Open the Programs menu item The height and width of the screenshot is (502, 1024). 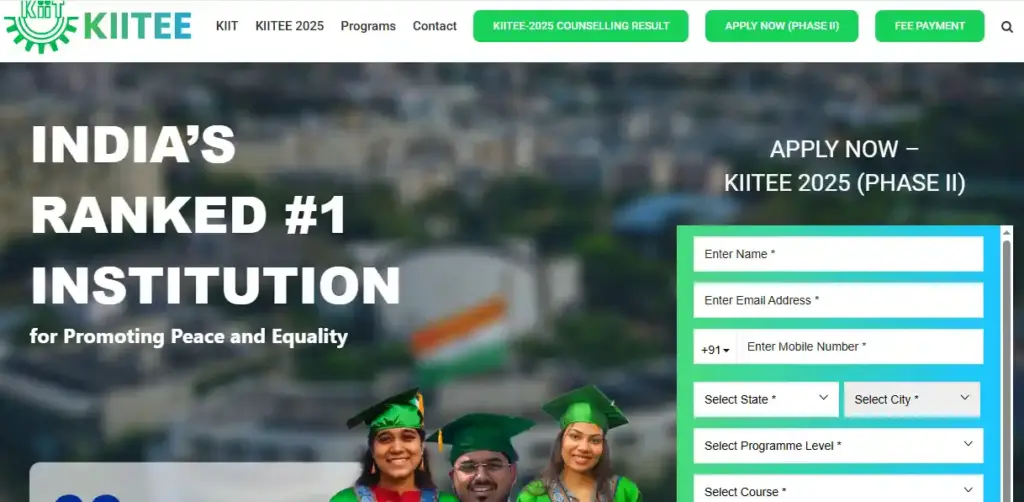368,26
